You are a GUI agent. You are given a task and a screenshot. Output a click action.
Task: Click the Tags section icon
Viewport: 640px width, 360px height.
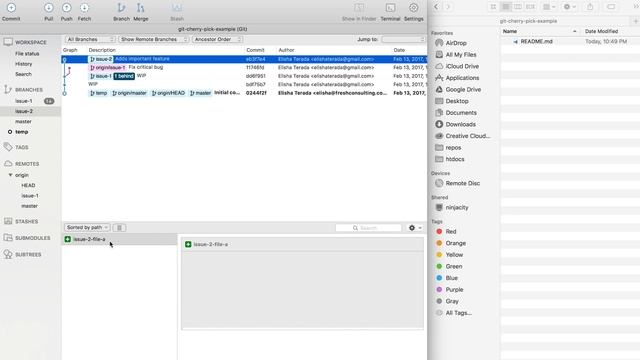[8, 147]
